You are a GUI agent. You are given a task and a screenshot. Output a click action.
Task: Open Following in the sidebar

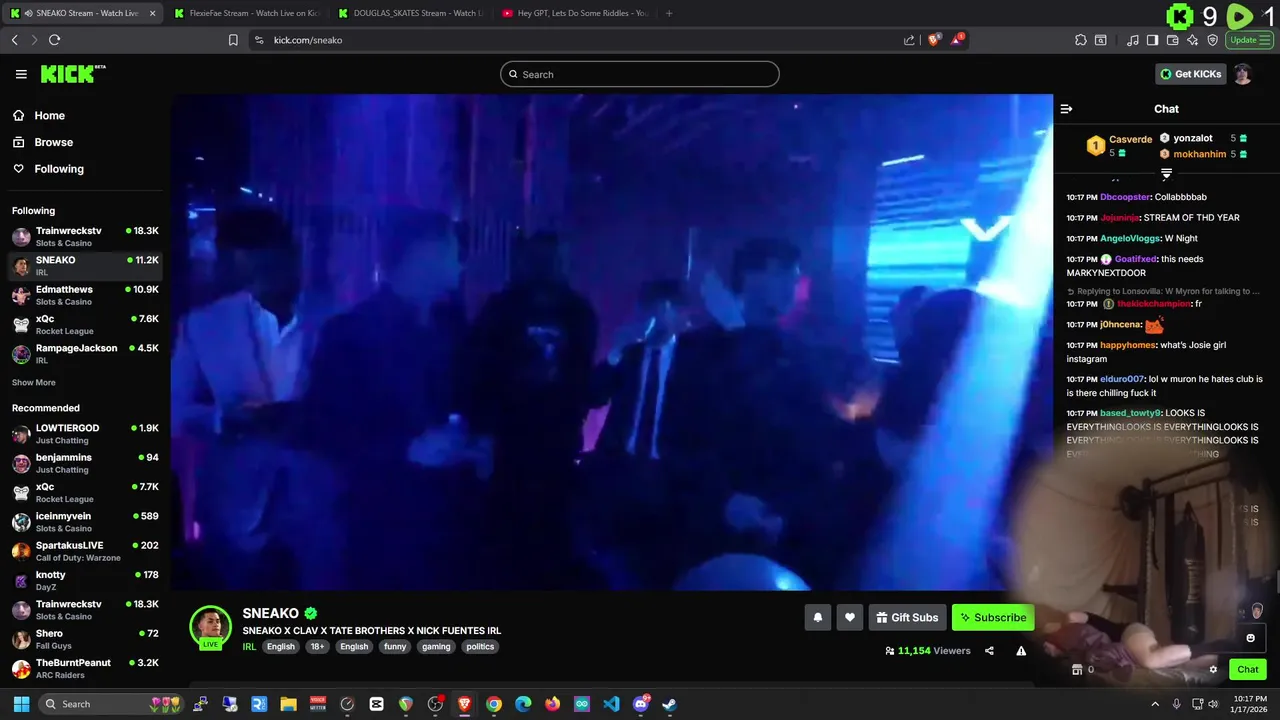coord(49,169)
